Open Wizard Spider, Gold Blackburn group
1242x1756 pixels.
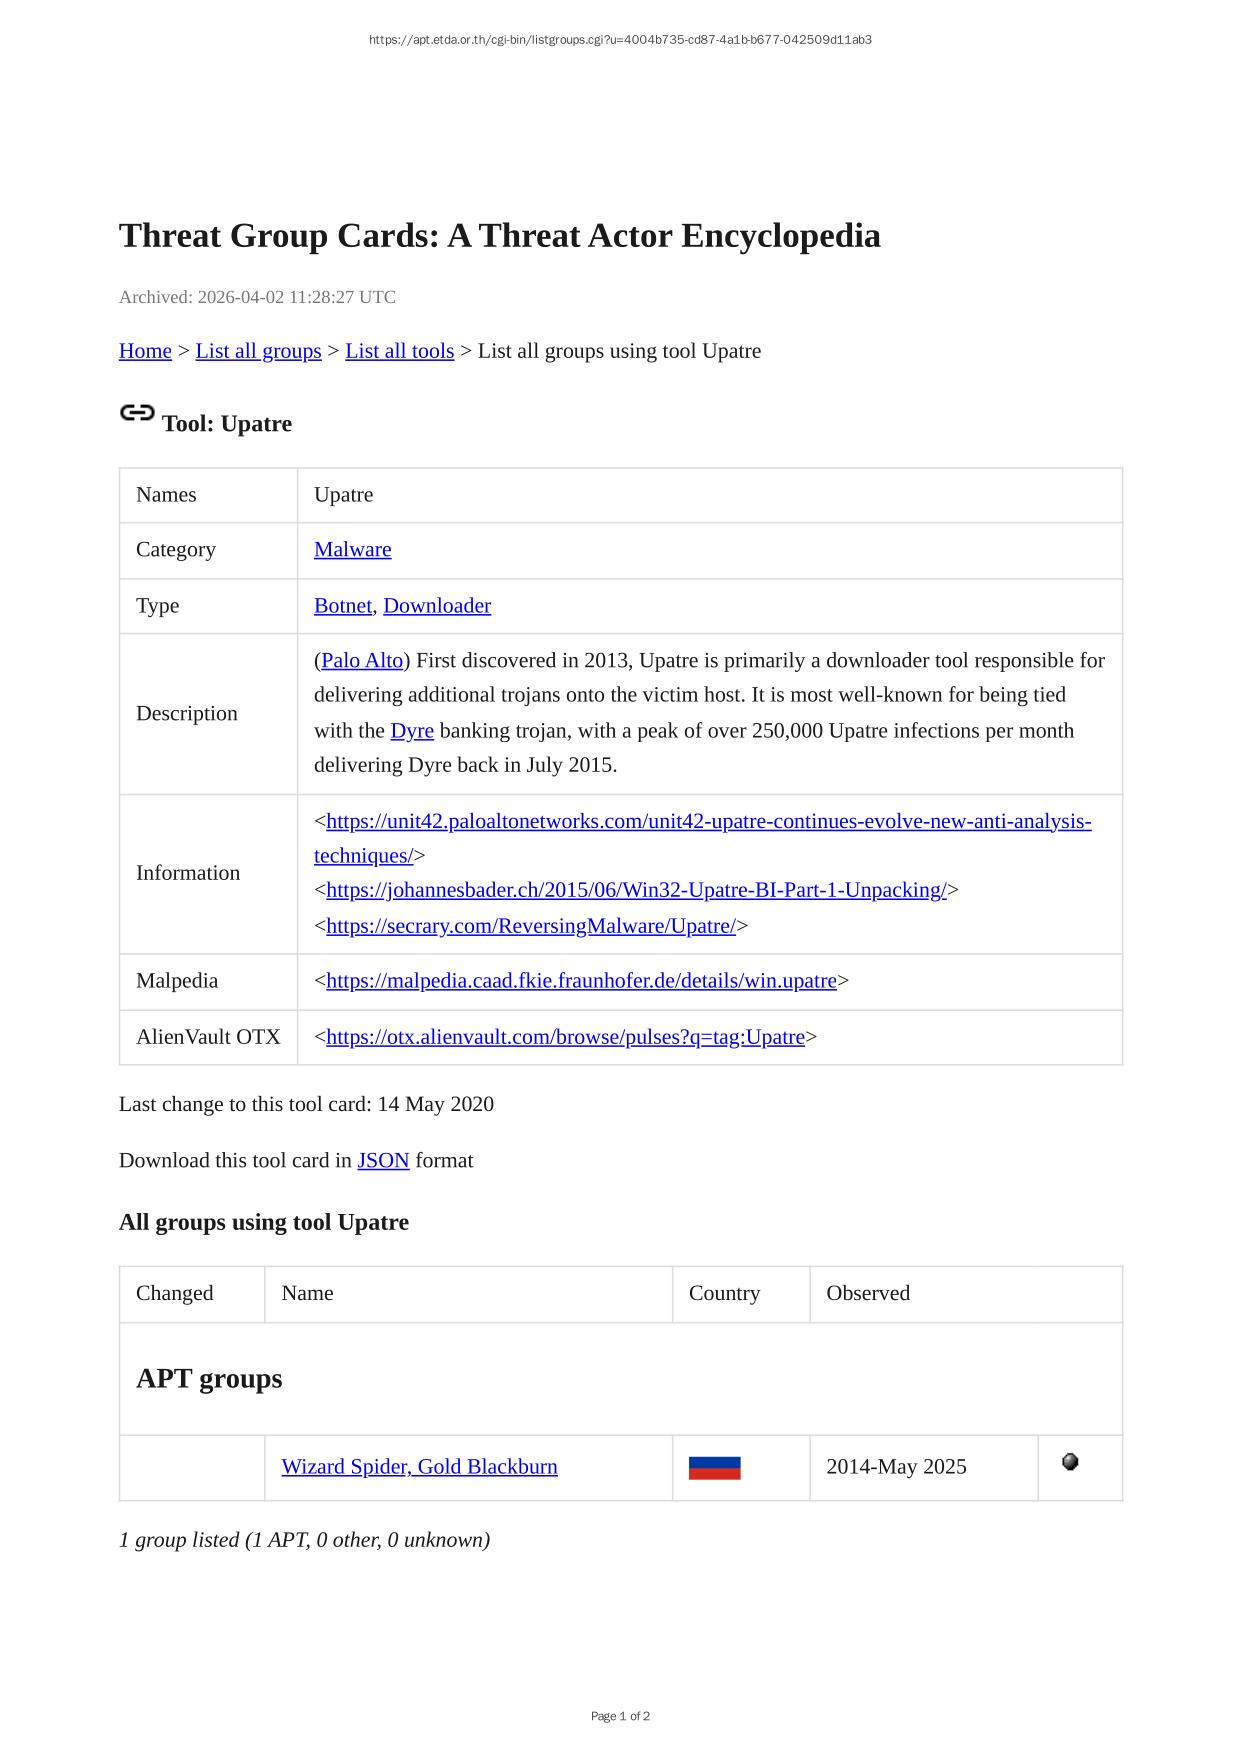(419, 1467)
